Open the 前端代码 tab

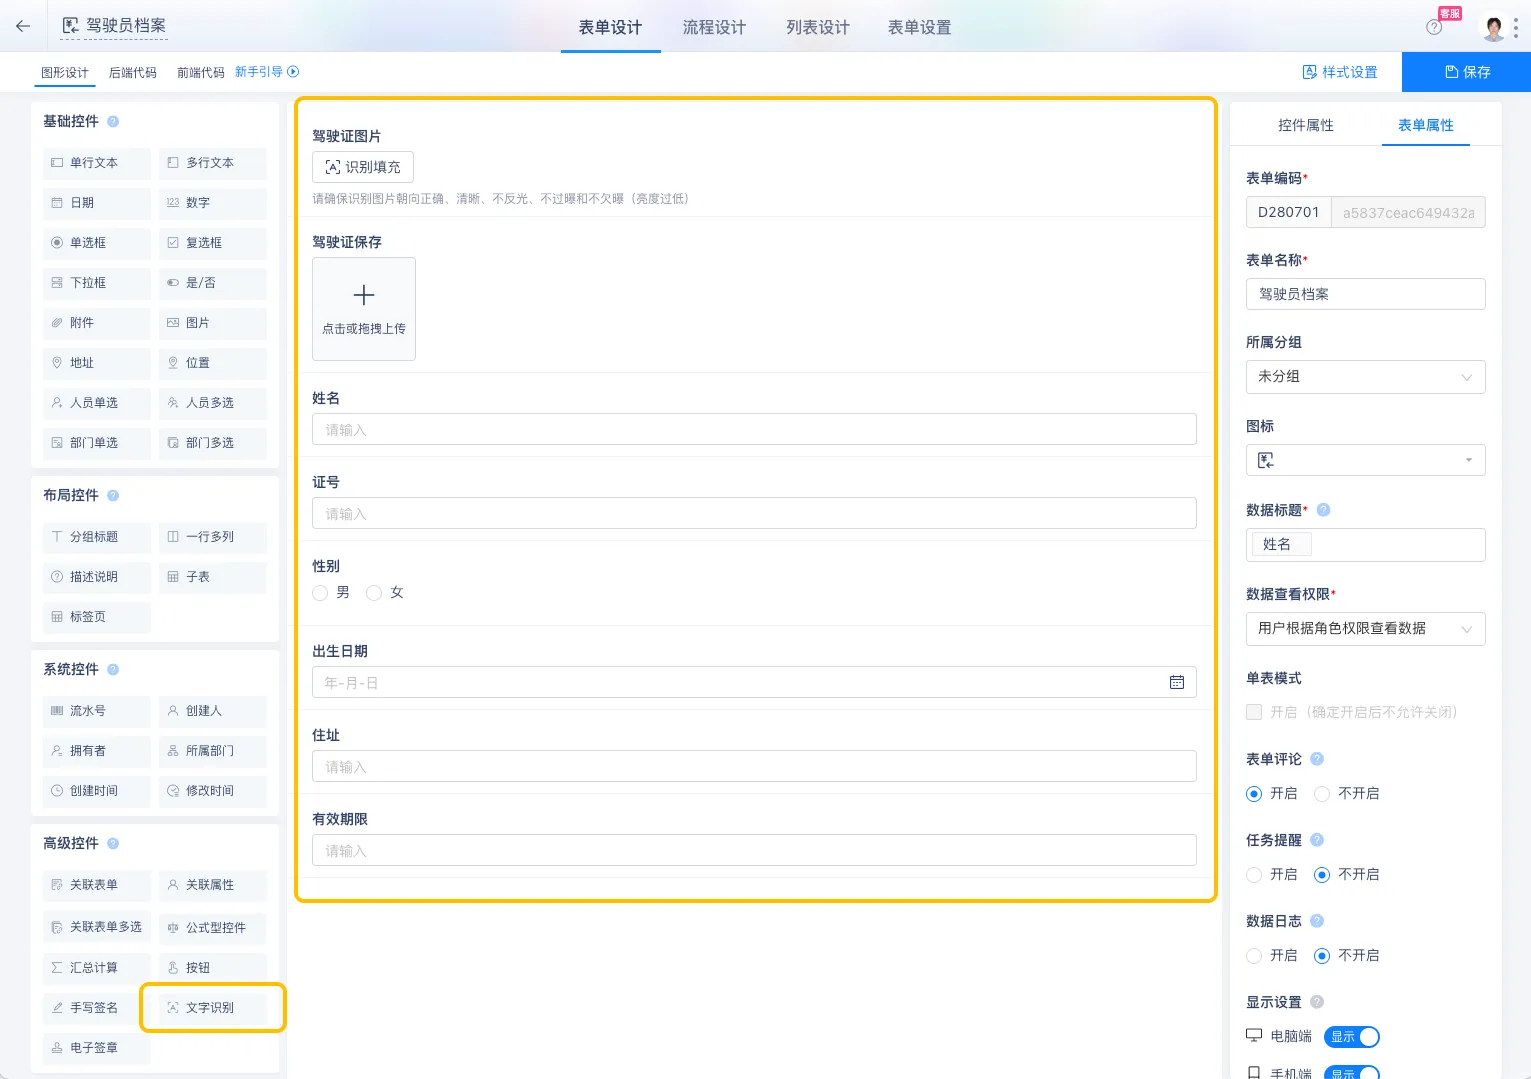coord(201,73)
